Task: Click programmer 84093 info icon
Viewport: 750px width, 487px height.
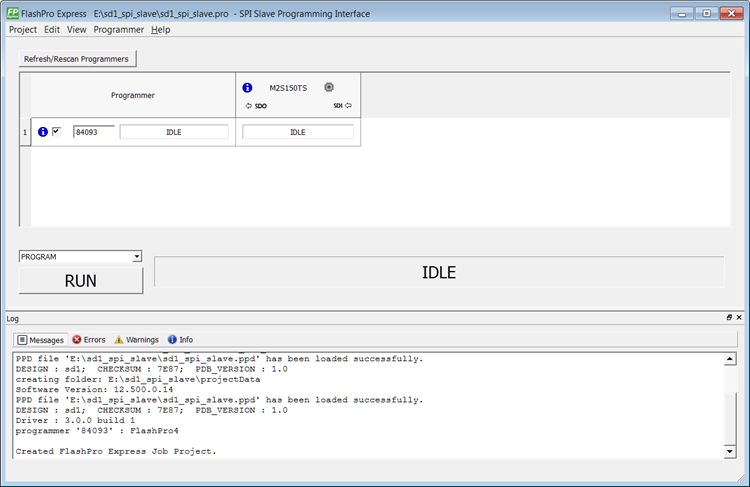Action: click(x=43, y=132)
